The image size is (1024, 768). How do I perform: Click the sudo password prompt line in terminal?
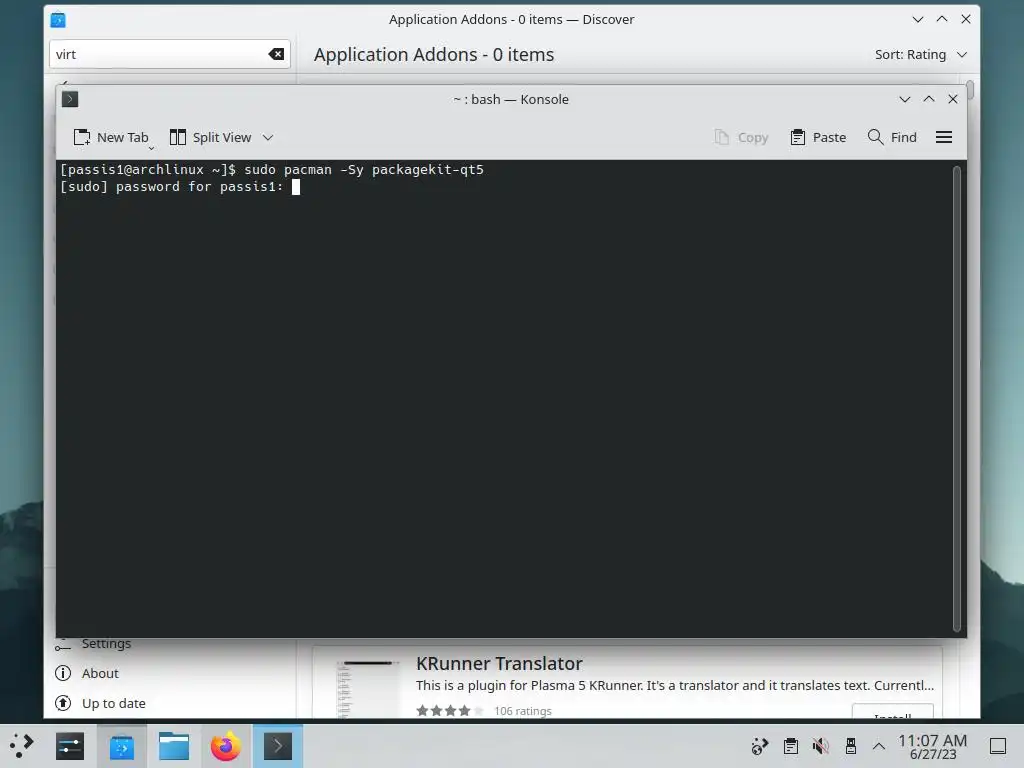coord(180,187)
